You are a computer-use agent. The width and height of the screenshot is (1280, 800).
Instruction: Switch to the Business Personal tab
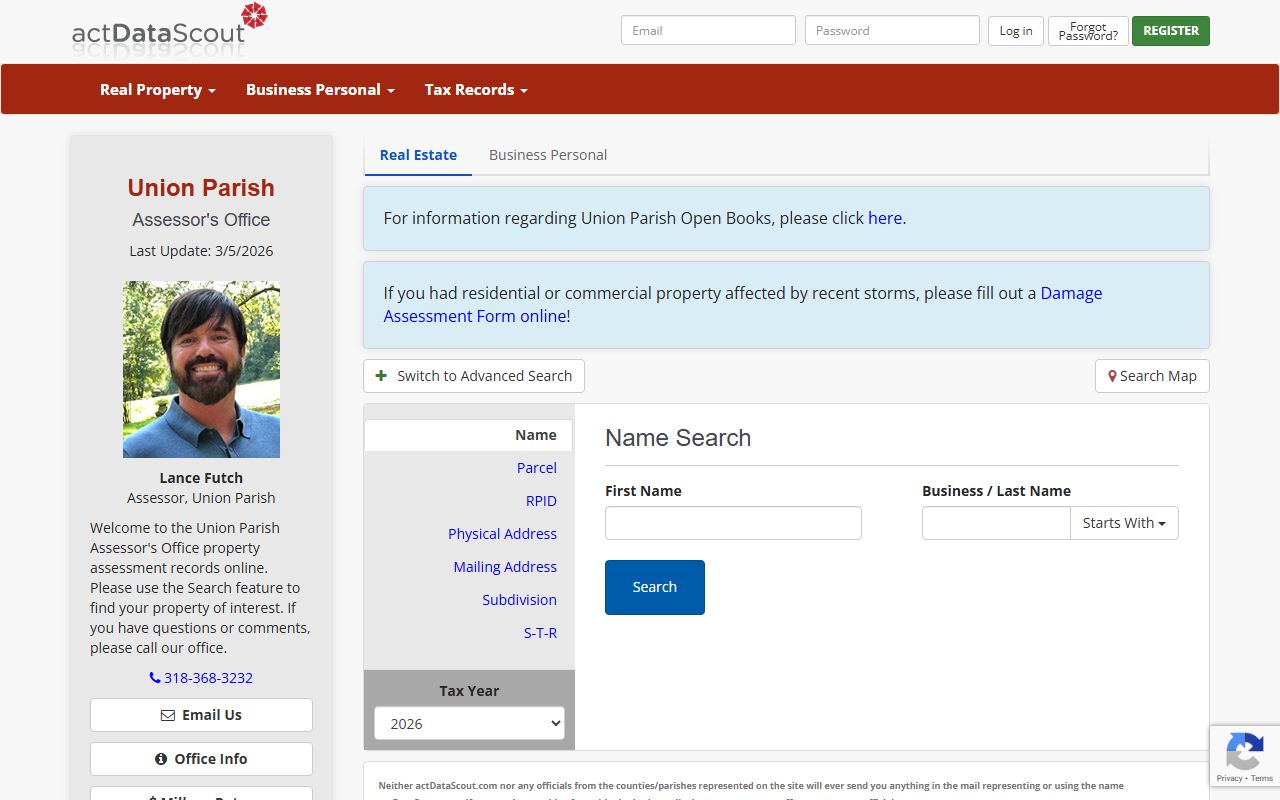tap(548, 155)
